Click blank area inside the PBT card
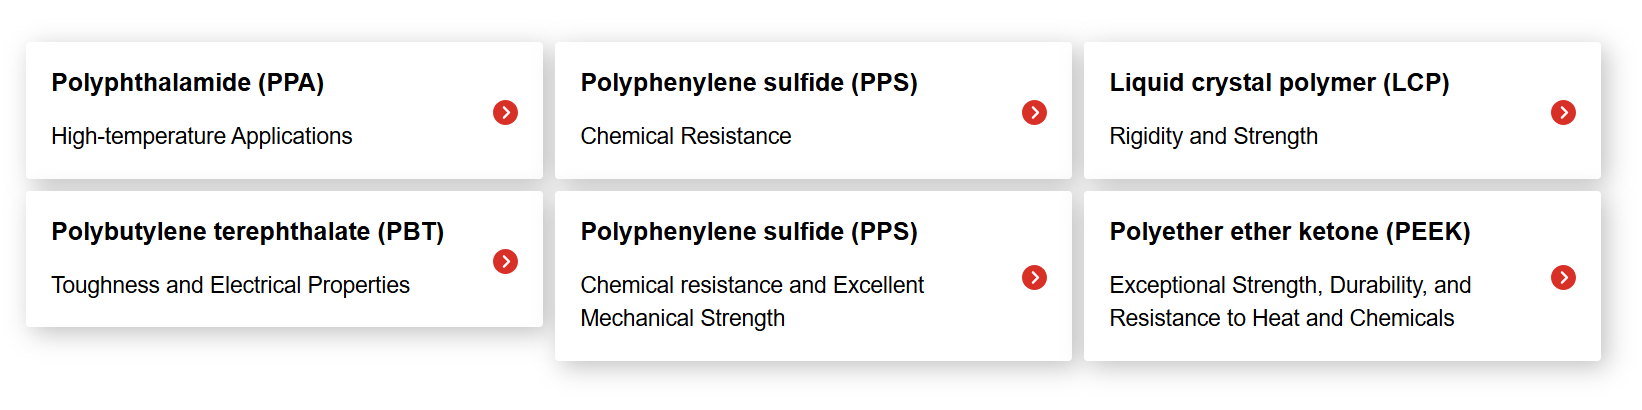Screen dimensions: 1642x410 (470, 305)
